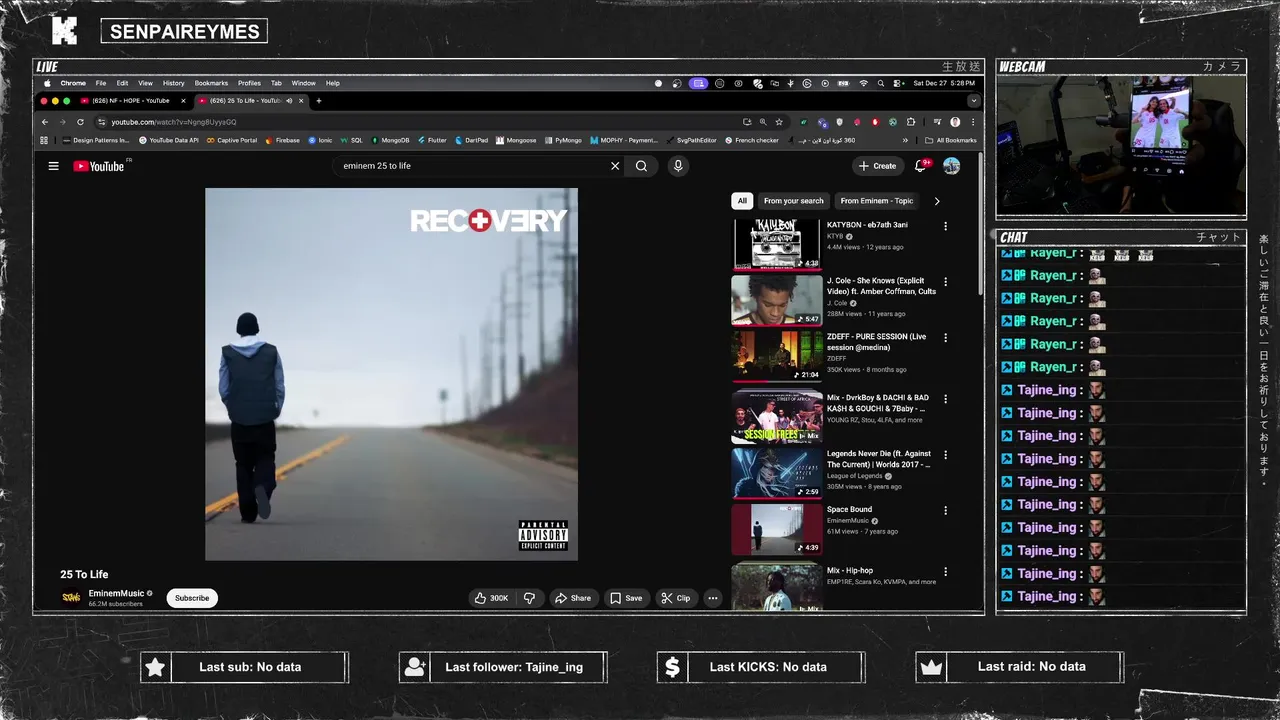Screen dimensions: 1280x720
Task: Open EminemMusic channel link
Action: coord(116,593)
